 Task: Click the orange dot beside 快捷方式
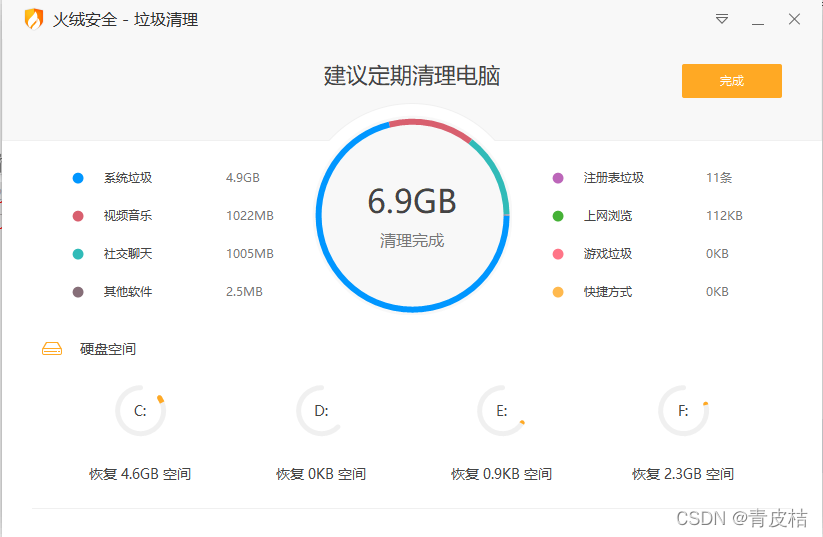558,292
